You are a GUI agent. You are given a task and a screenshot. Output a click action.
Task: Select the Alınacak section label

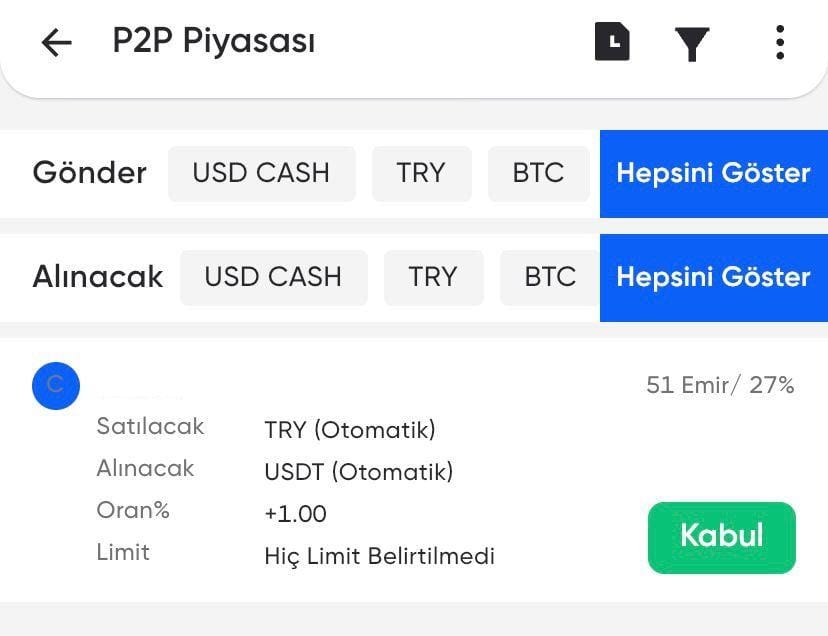click(x=96, y=277)
